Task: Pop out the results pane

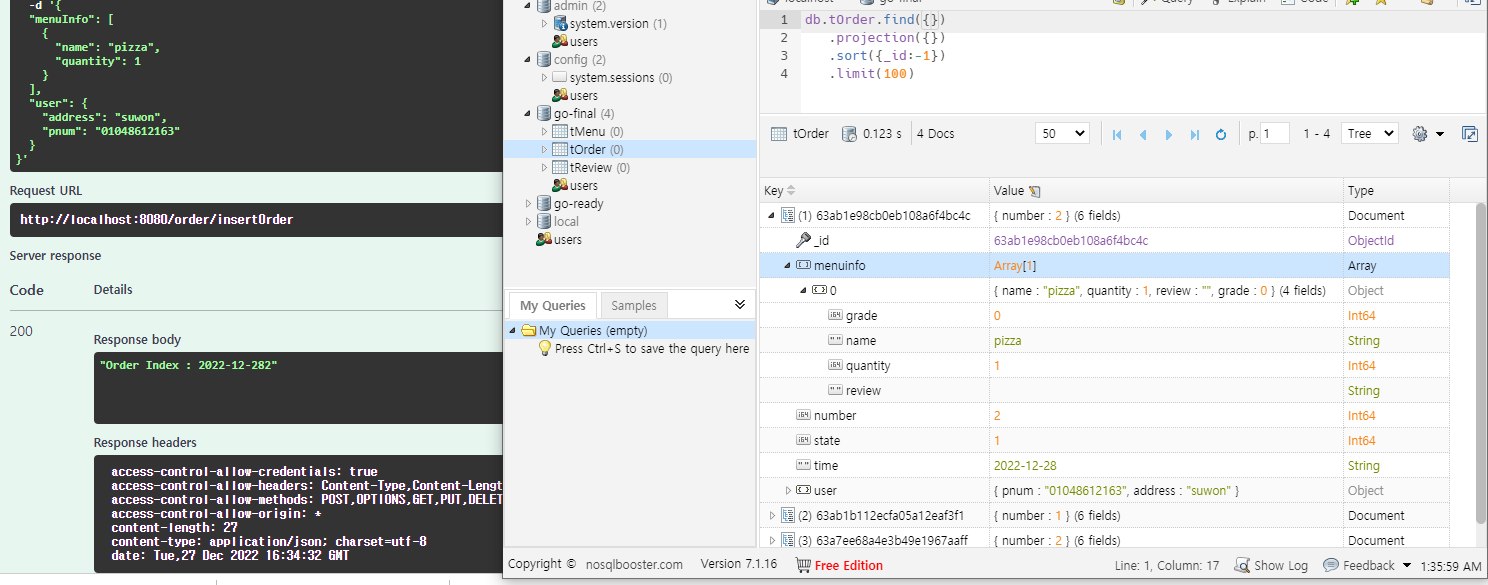Action: pos(1469,134)
